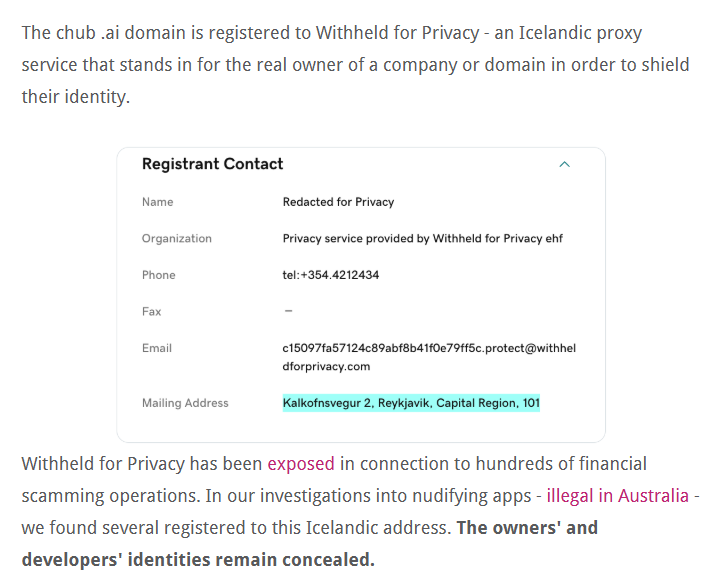This screenshot has width=727, height=578.
Task: Click the Email field label
Action: (x=157, y=348)
